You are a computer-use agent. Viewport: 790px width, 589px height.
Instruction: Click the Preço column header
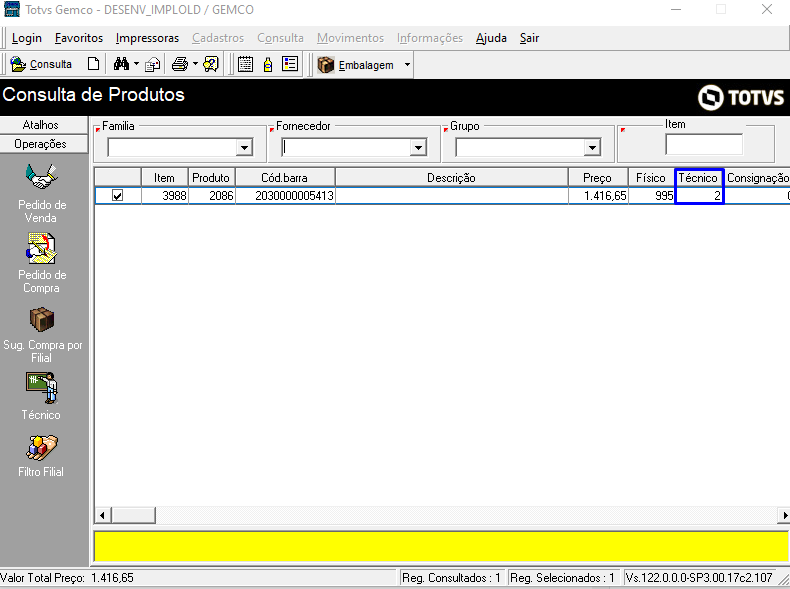(598, 177)
